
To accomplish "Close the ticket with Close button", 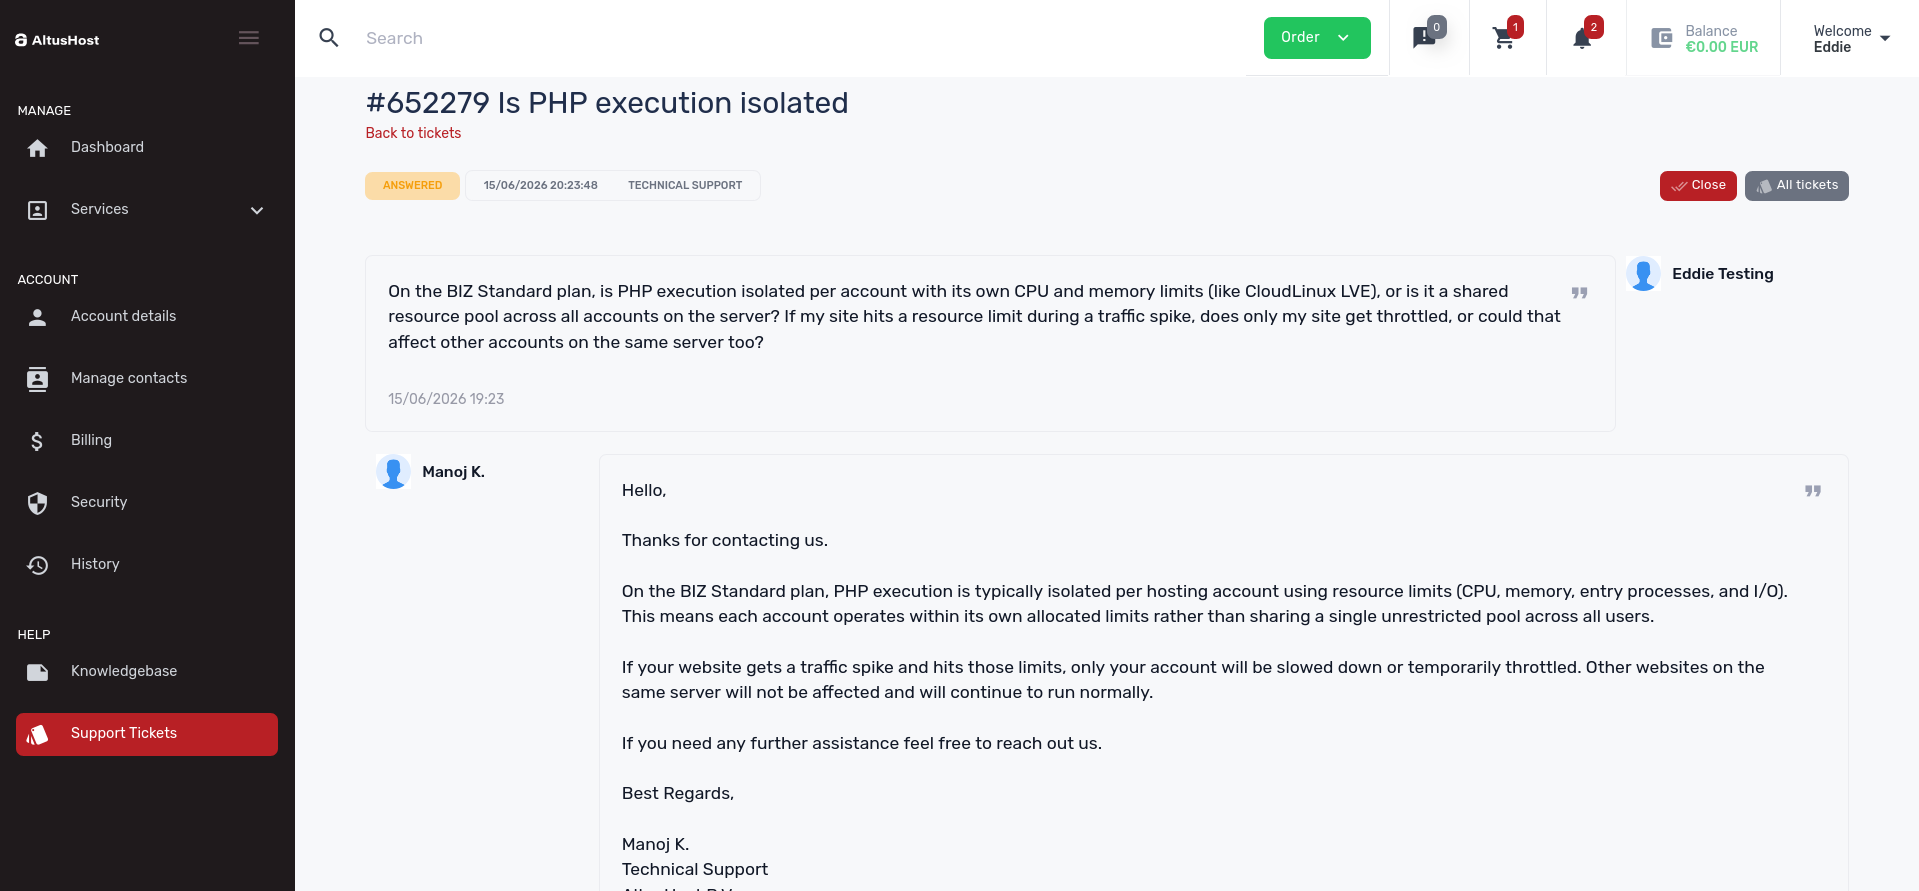I will pyautogui.click(x=1698, y=186).
